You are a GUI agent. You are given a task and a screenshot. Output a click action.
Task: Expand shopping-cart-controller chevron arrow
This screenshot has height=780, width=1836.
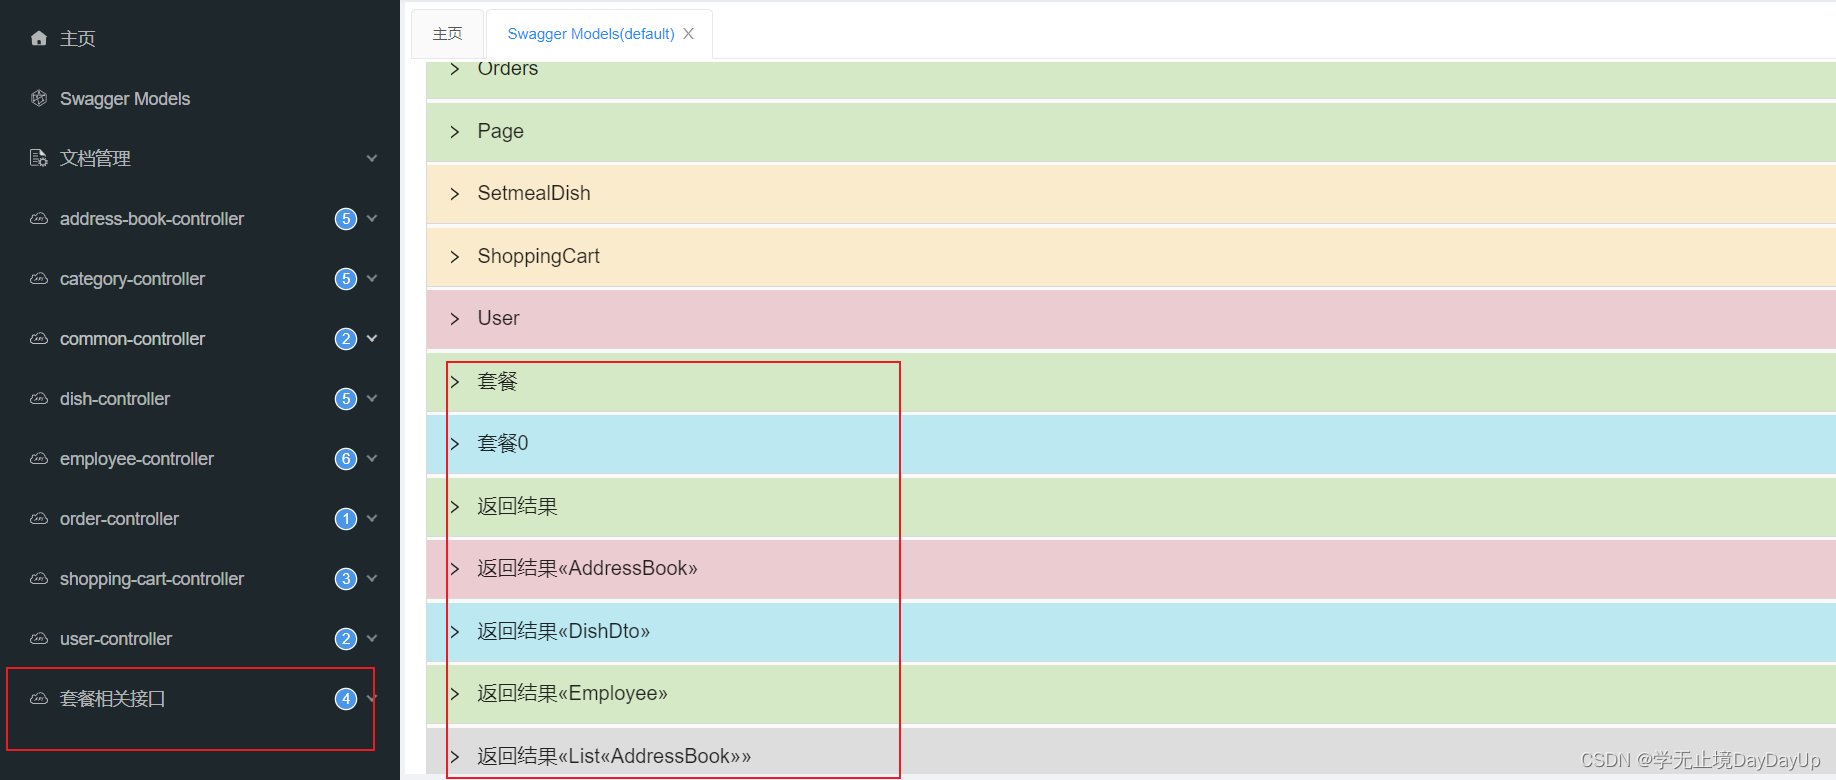[372, 578]
